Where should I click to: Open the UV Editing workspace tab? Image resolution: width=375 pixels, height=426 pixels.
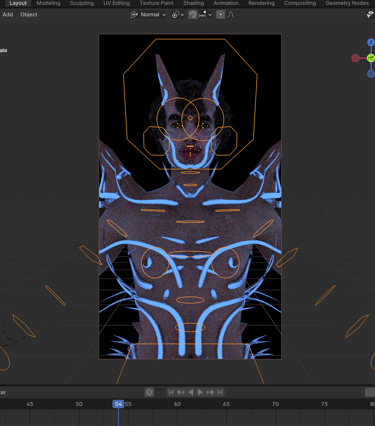116,3
